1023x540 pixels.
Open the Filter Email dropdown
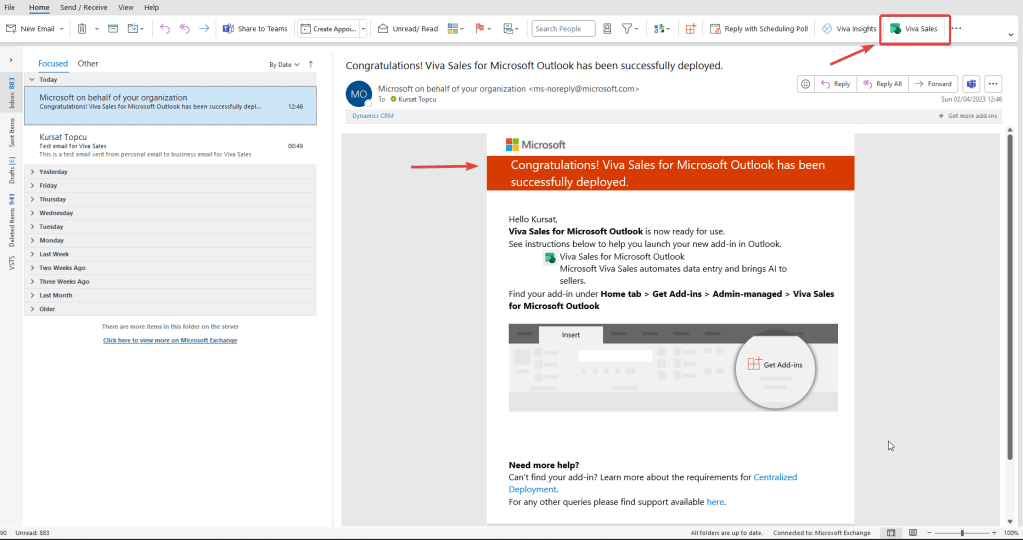(630, 29)
